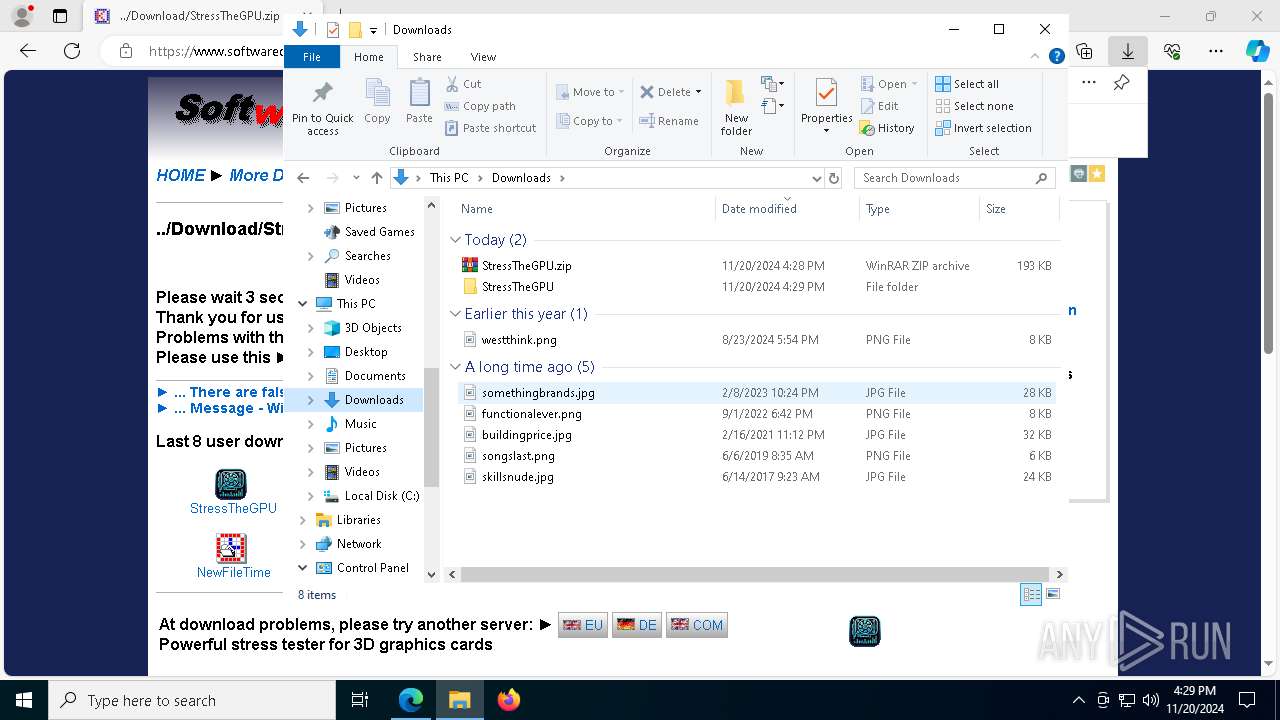The image size is (1280, 720).
Task: Open browser Downloads toolbar icon
Action: [1128, 51]
